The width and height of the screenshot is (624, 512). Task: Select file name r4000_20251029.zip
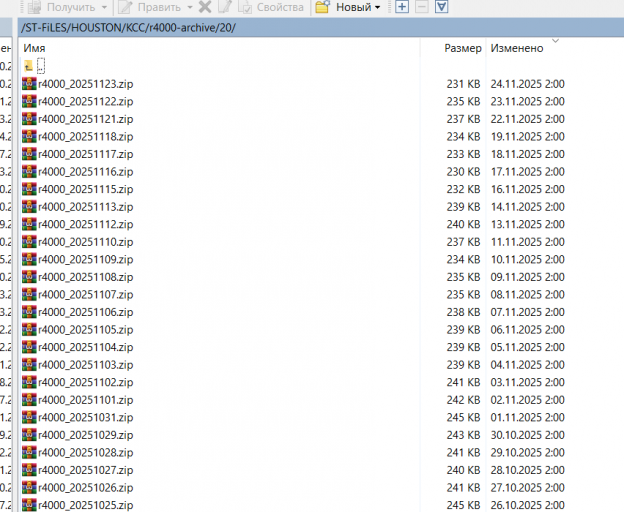(86, 435)
